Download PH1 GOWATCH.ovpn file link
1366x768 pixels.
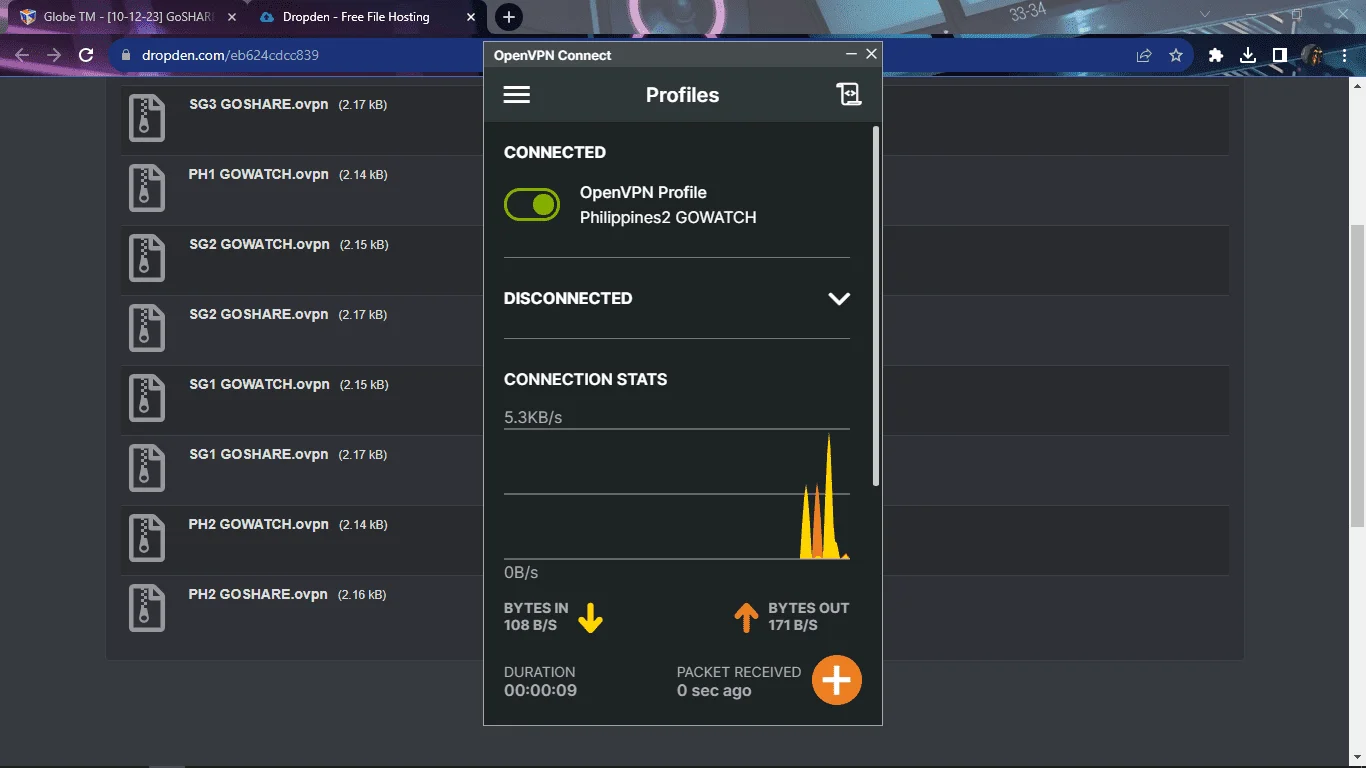click(x=259, y=174)
